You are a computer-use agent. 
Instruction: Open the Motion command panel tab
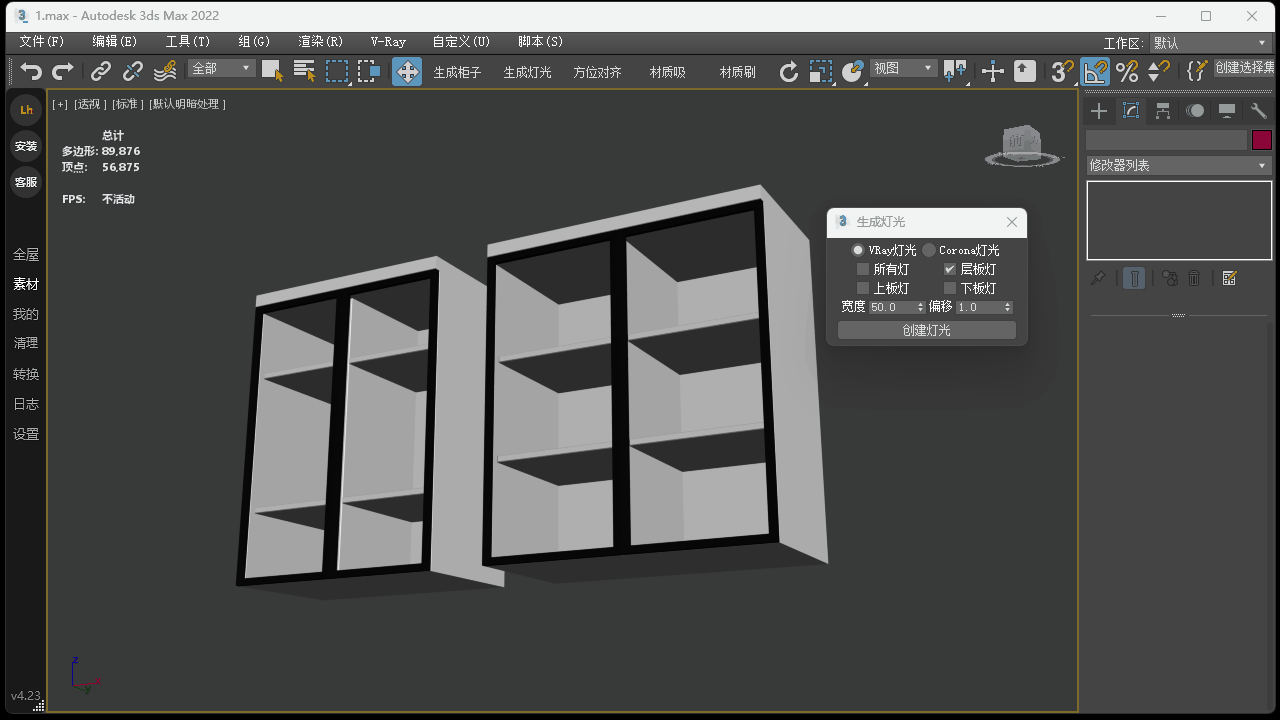point(1195,111)
